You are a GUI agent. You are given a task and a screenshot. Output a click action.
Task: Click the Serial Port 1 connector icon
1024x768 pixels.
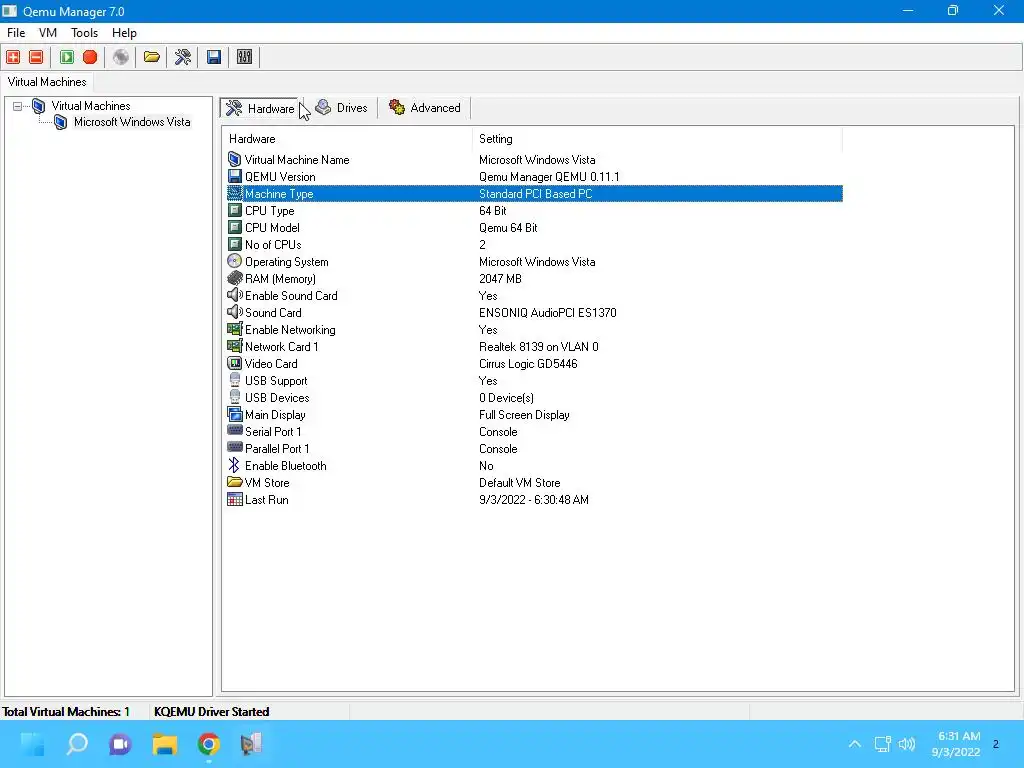pos(234,430)
